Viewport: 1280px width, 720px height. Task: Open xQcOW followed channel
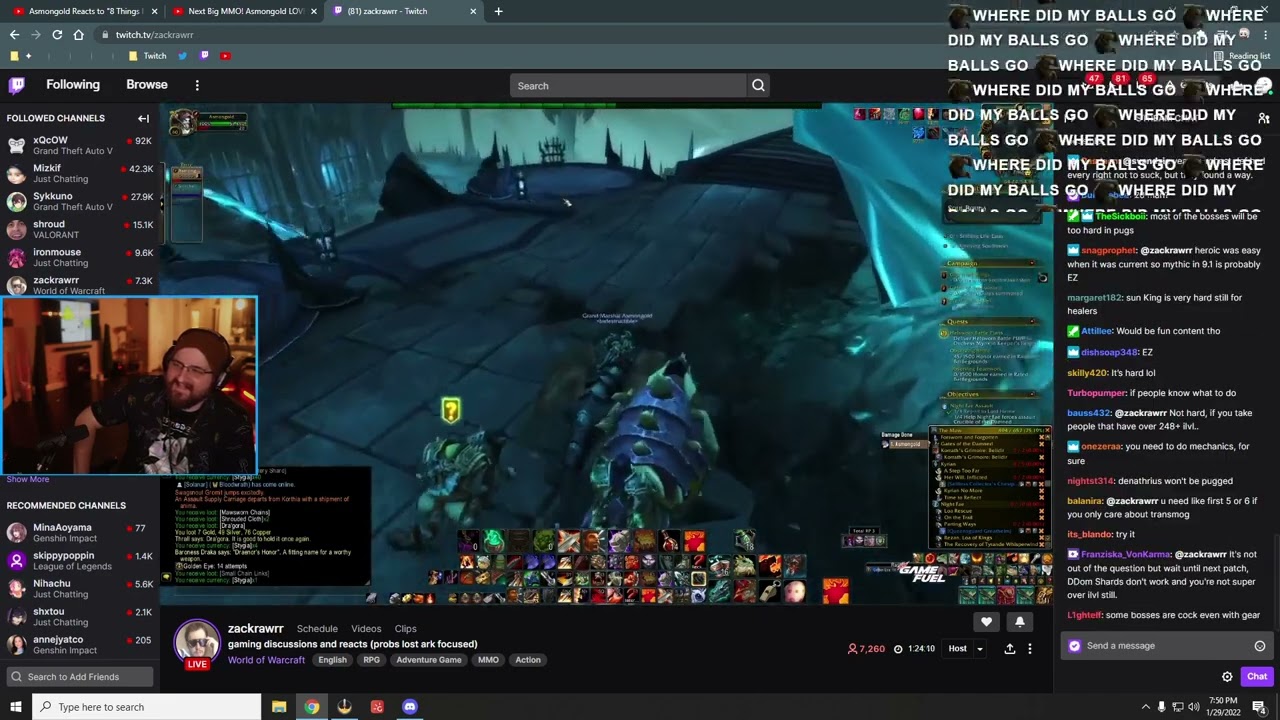[79, 146]
